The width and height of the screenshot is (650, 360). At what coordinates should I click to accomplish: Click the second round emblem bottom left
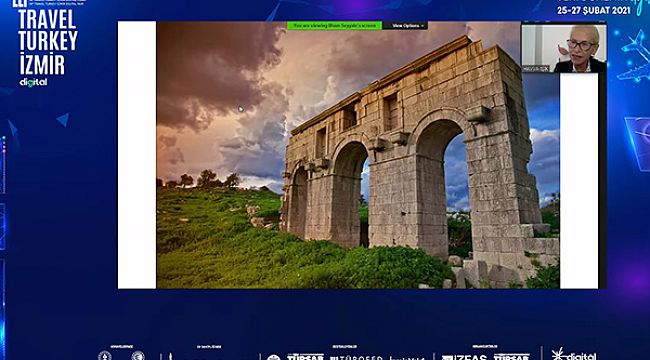pyautogui.click(x=138, y=356)
